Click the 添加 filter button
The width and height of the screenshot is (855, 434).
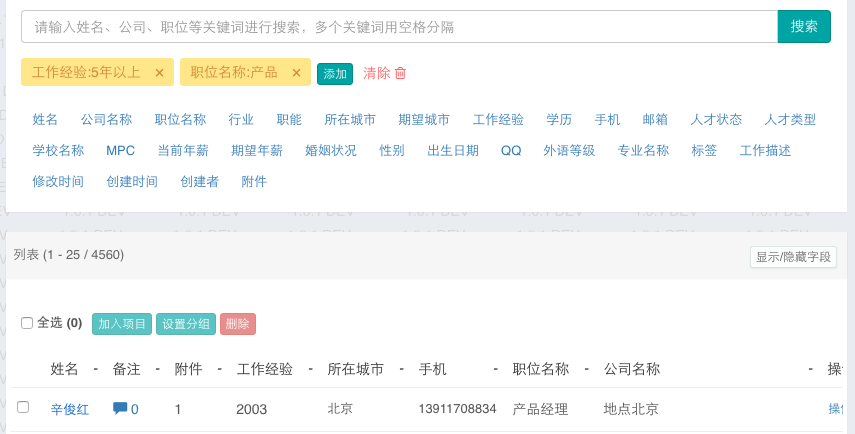[x=335, y=74]
